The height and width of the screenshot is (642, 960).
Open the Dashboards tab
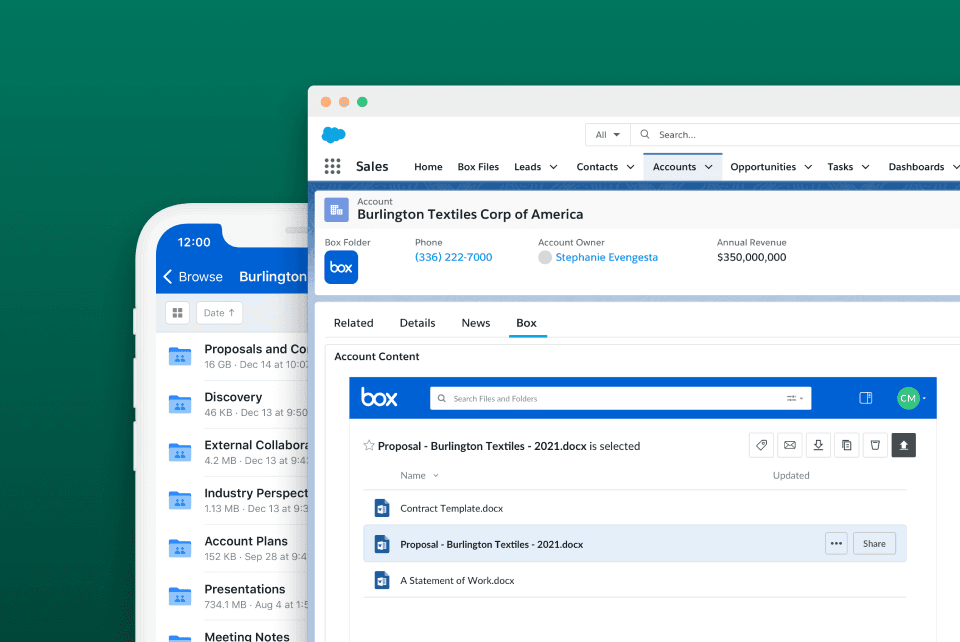click(917, 167)
